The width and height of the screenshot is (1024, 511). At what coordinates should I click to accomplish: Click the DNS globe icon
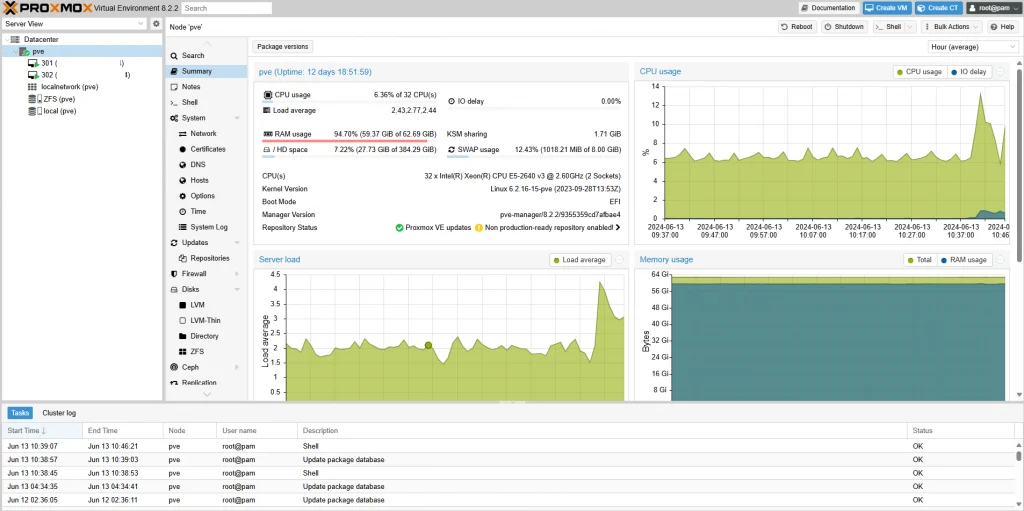point(182,165)
